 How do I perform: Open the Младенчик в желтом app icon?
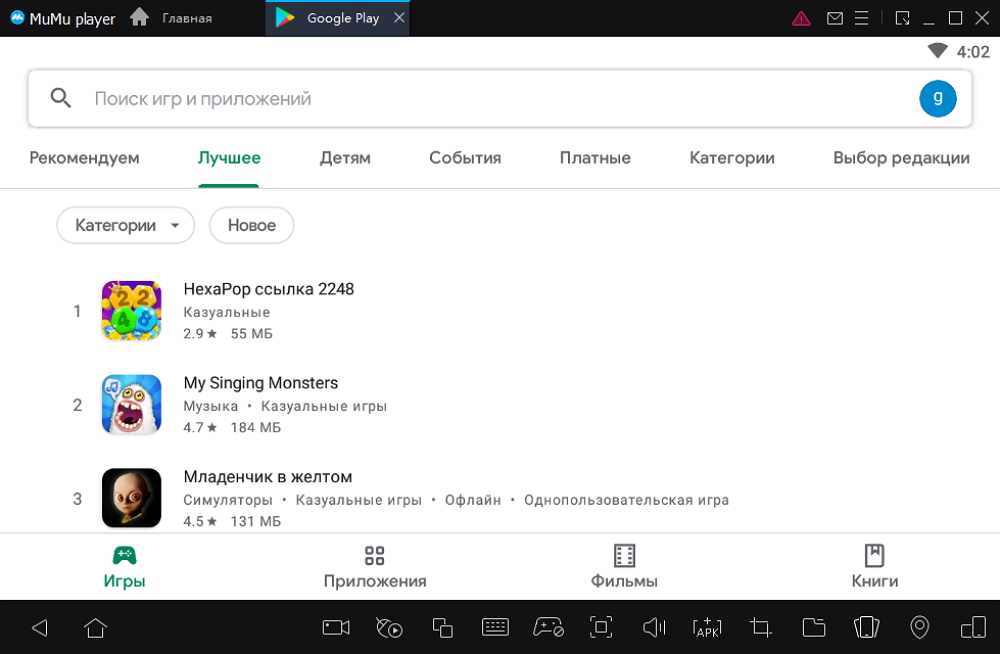tap(131, 498)
